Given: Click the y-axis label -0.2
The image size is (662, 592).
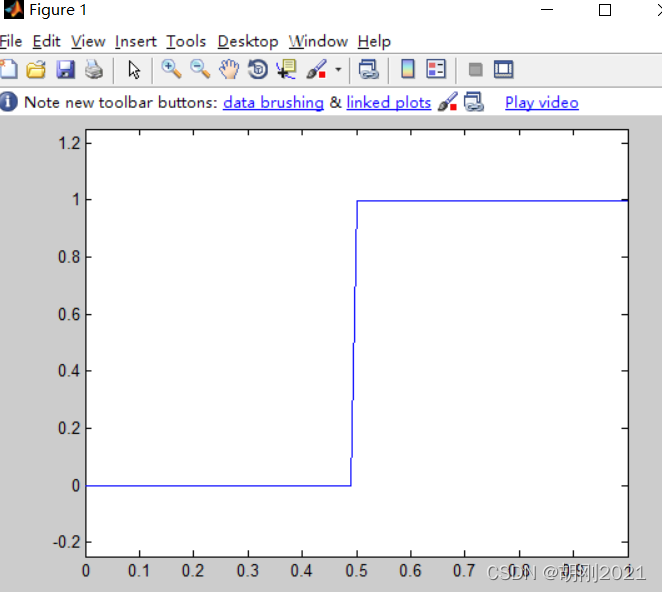Looking at the screenshot, I should (67, 542).
